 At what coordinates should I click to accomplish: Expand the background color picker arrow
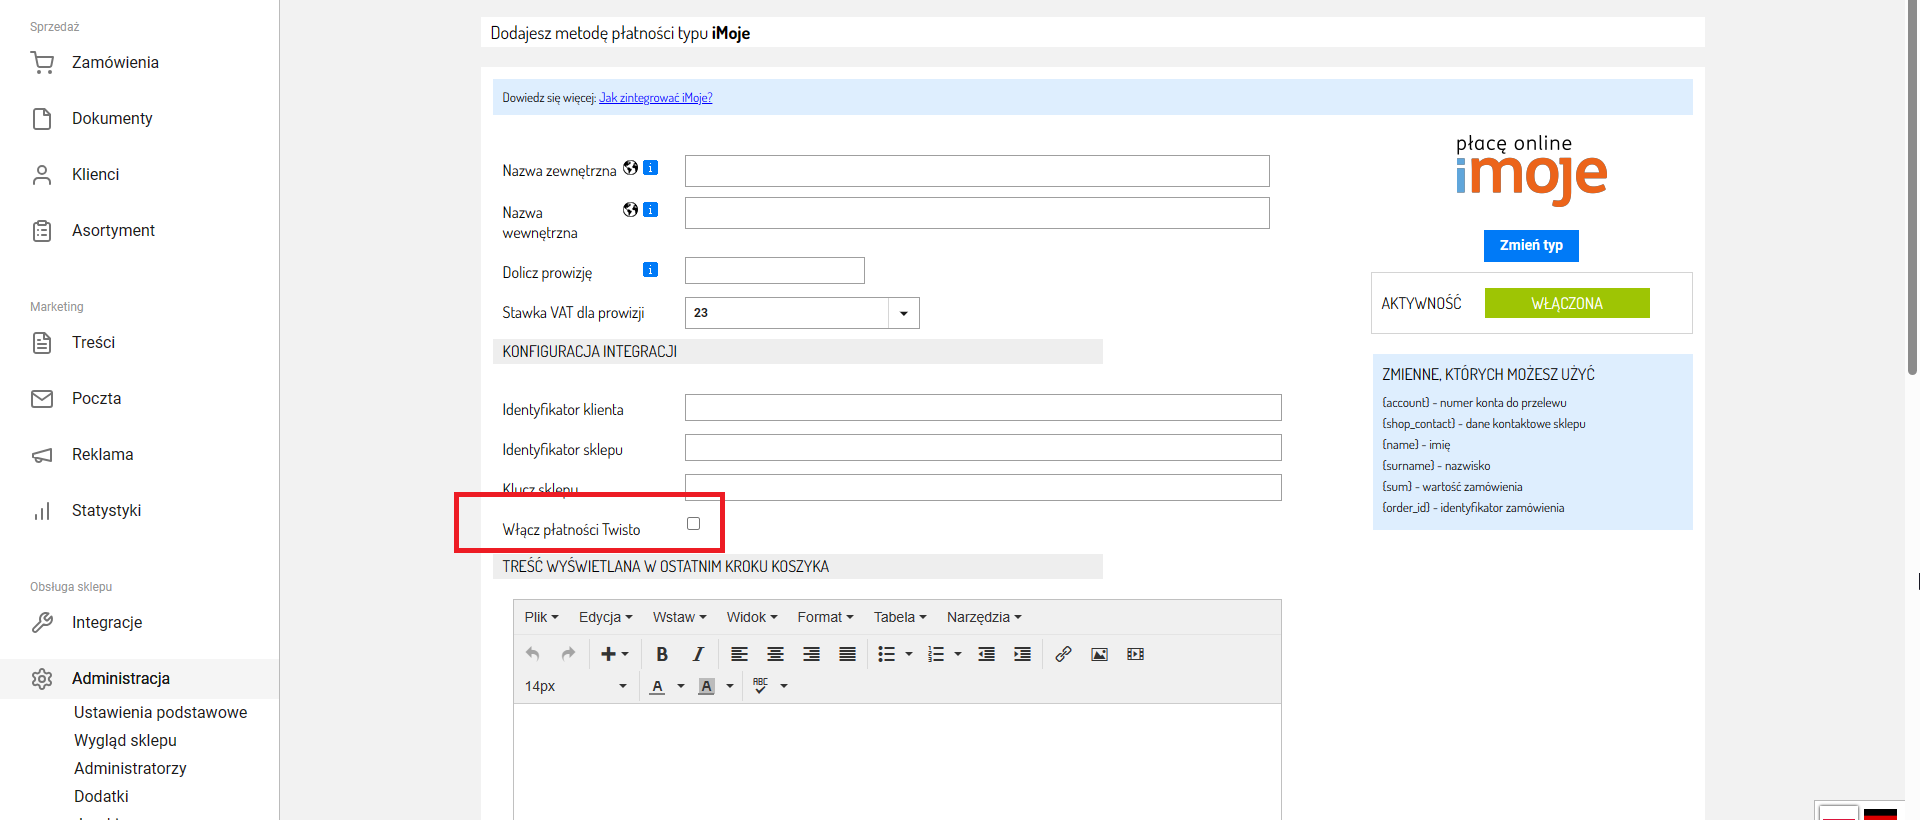coord(730,686)
